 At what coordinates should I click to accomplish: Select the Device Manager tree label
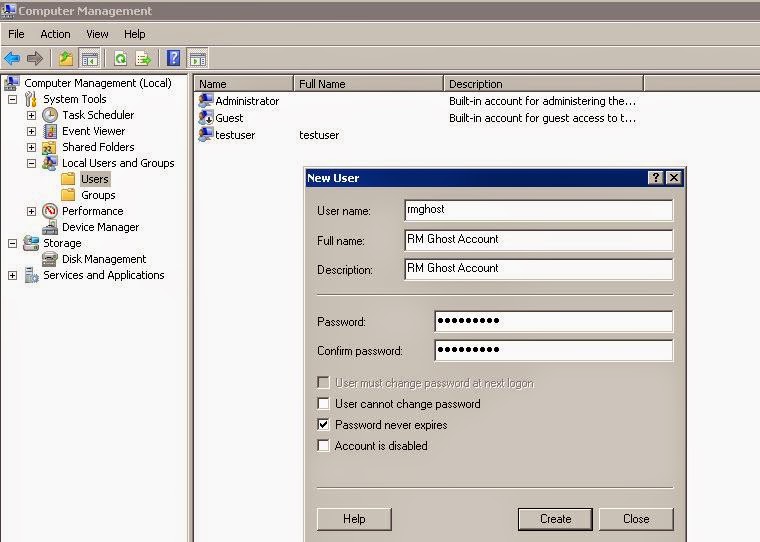tap(100, 227)
